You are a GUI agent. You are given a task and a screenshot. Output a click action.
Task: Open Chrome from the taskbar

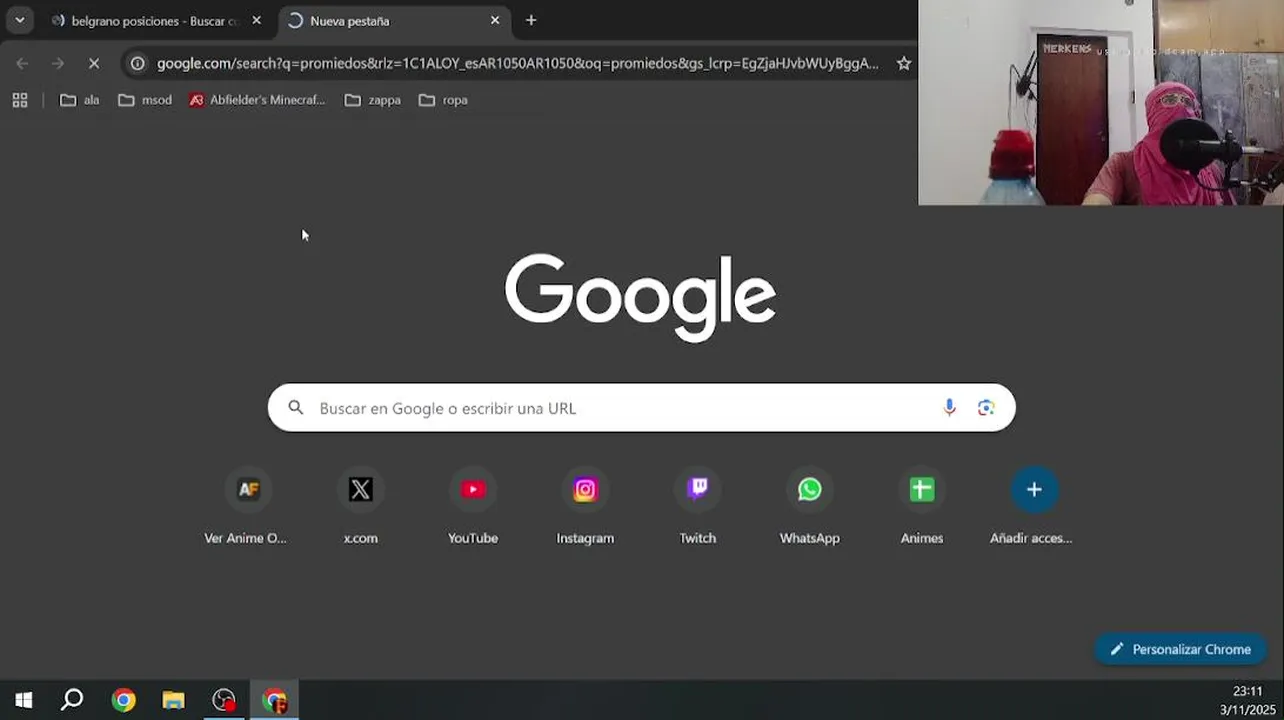[x=124, y=700]
